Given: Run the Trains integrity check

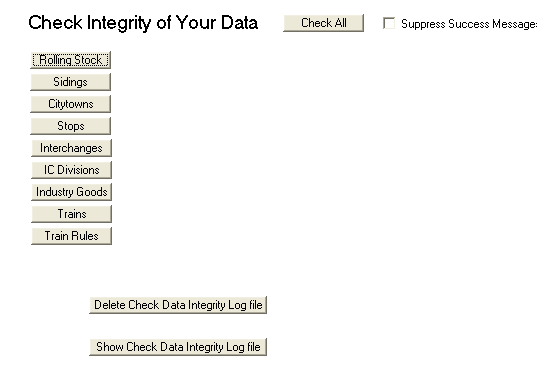Looking at the screenshot, I should click(71, 213).
